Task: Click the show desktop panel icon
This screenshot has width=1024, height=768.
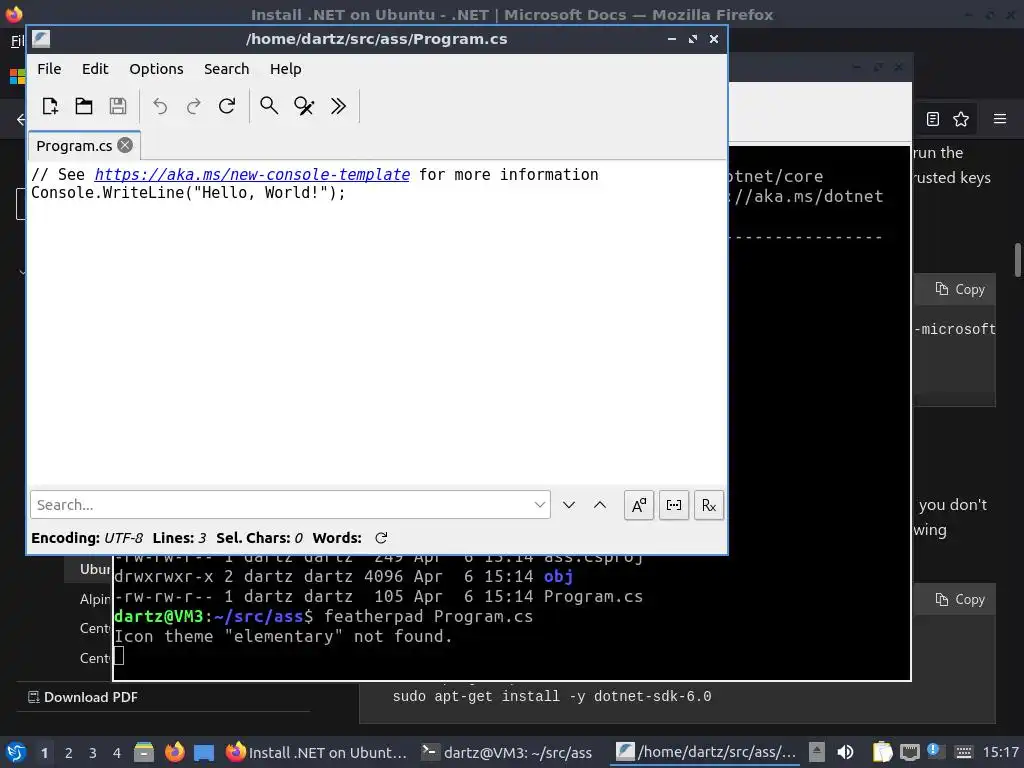Action: pos(204,752)
